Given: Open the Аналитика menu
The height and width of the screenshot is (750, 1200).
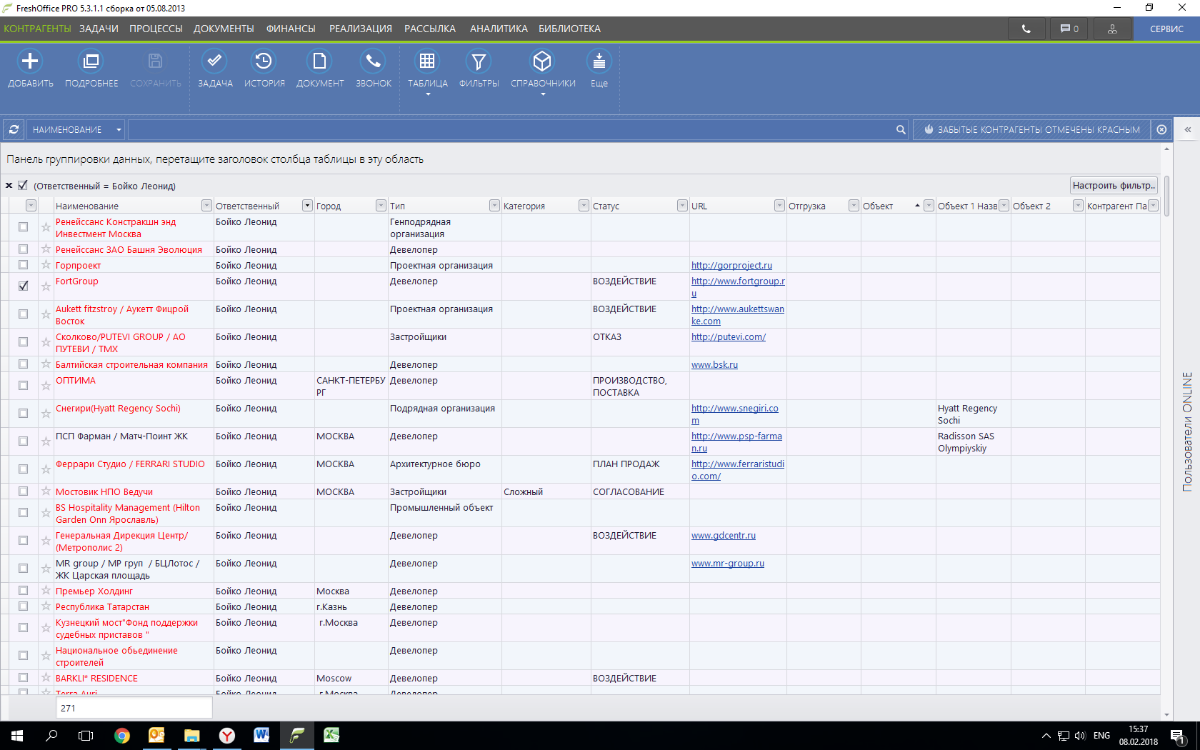Looking at the screenshot, I should [x=498, y=29].
